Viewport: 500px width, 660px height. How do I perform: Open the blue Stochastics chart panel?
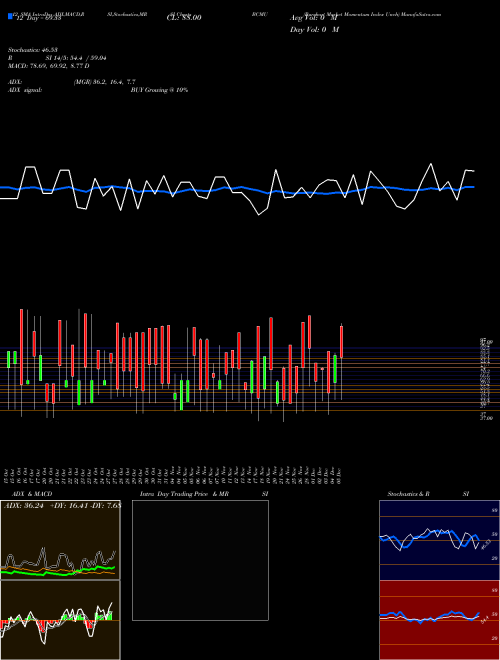click(439, 540)
